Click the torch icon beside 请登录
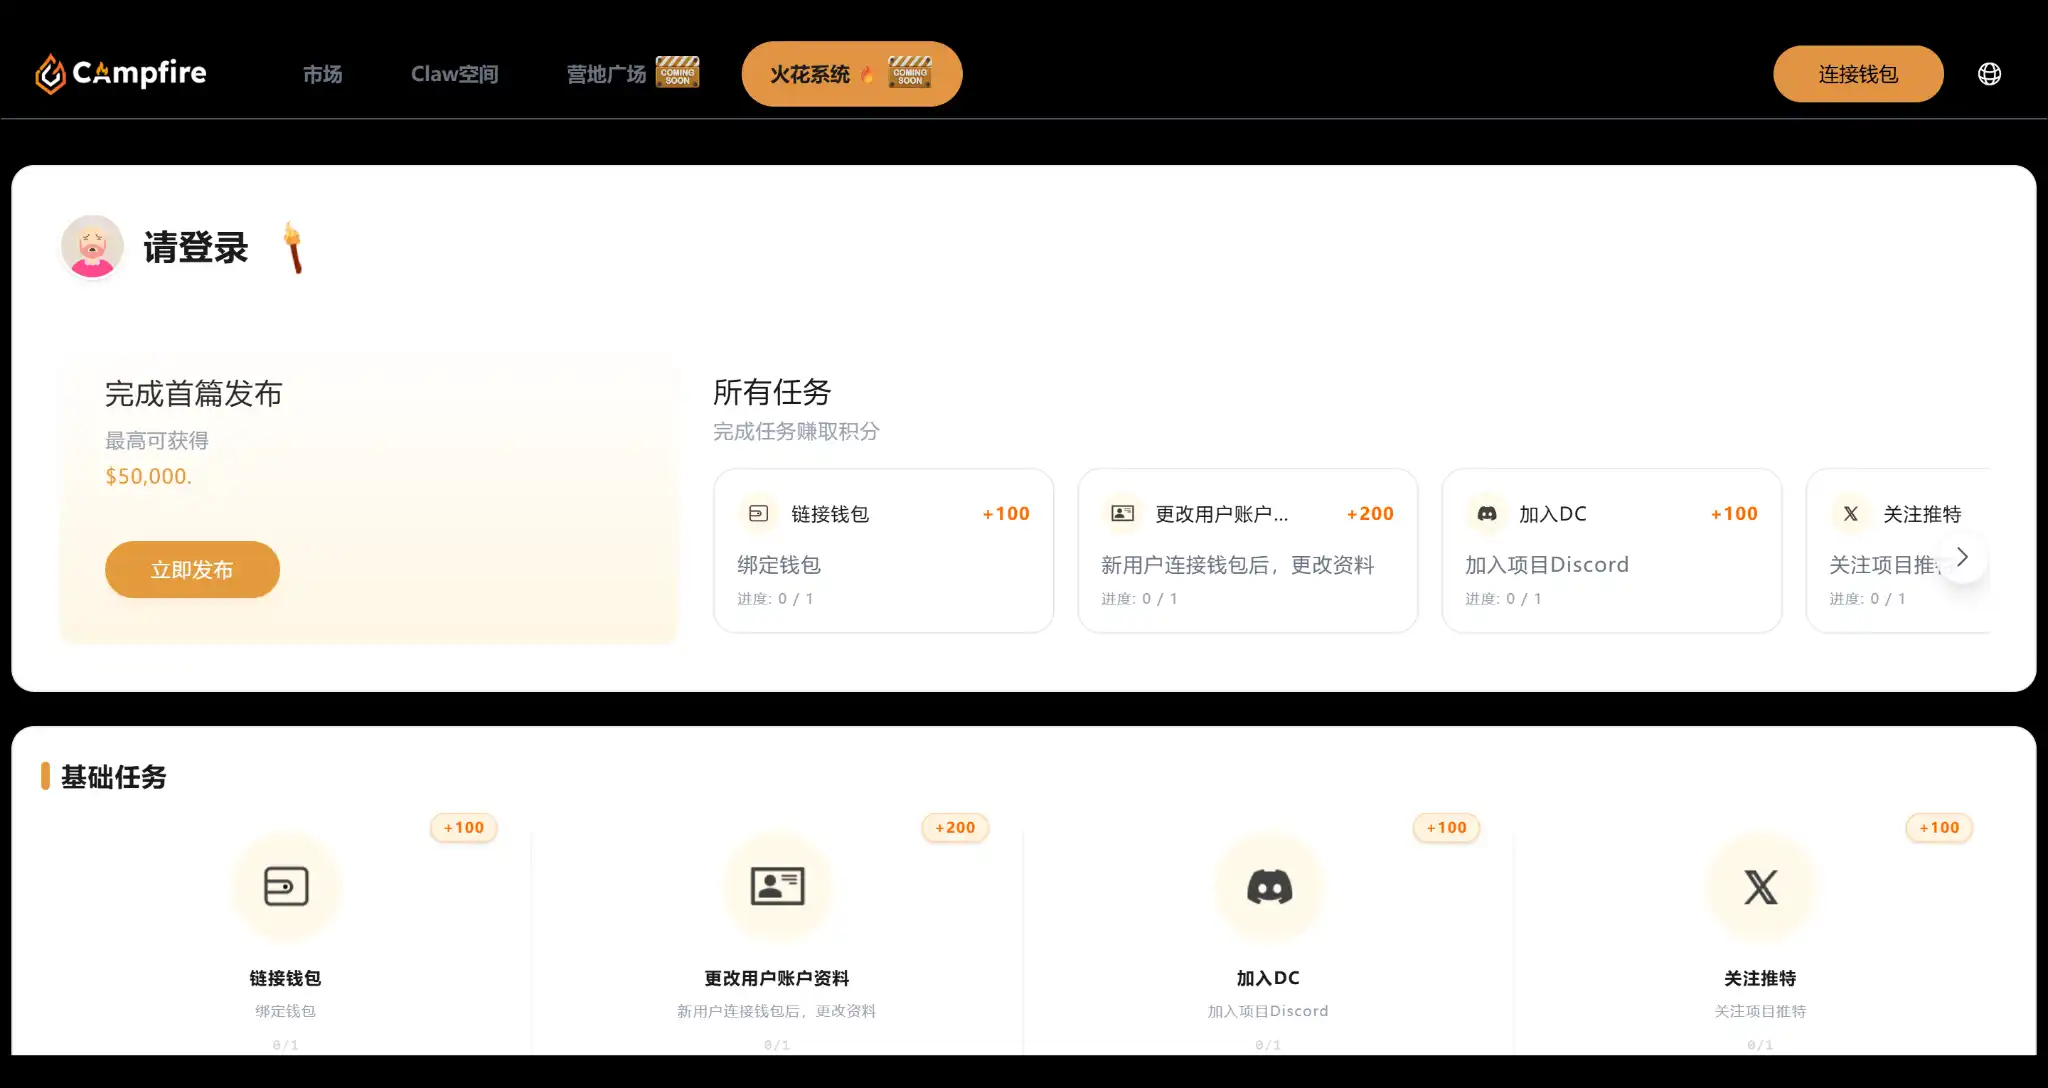Viewport: 2048px width, 1088px height. [293, 247]
